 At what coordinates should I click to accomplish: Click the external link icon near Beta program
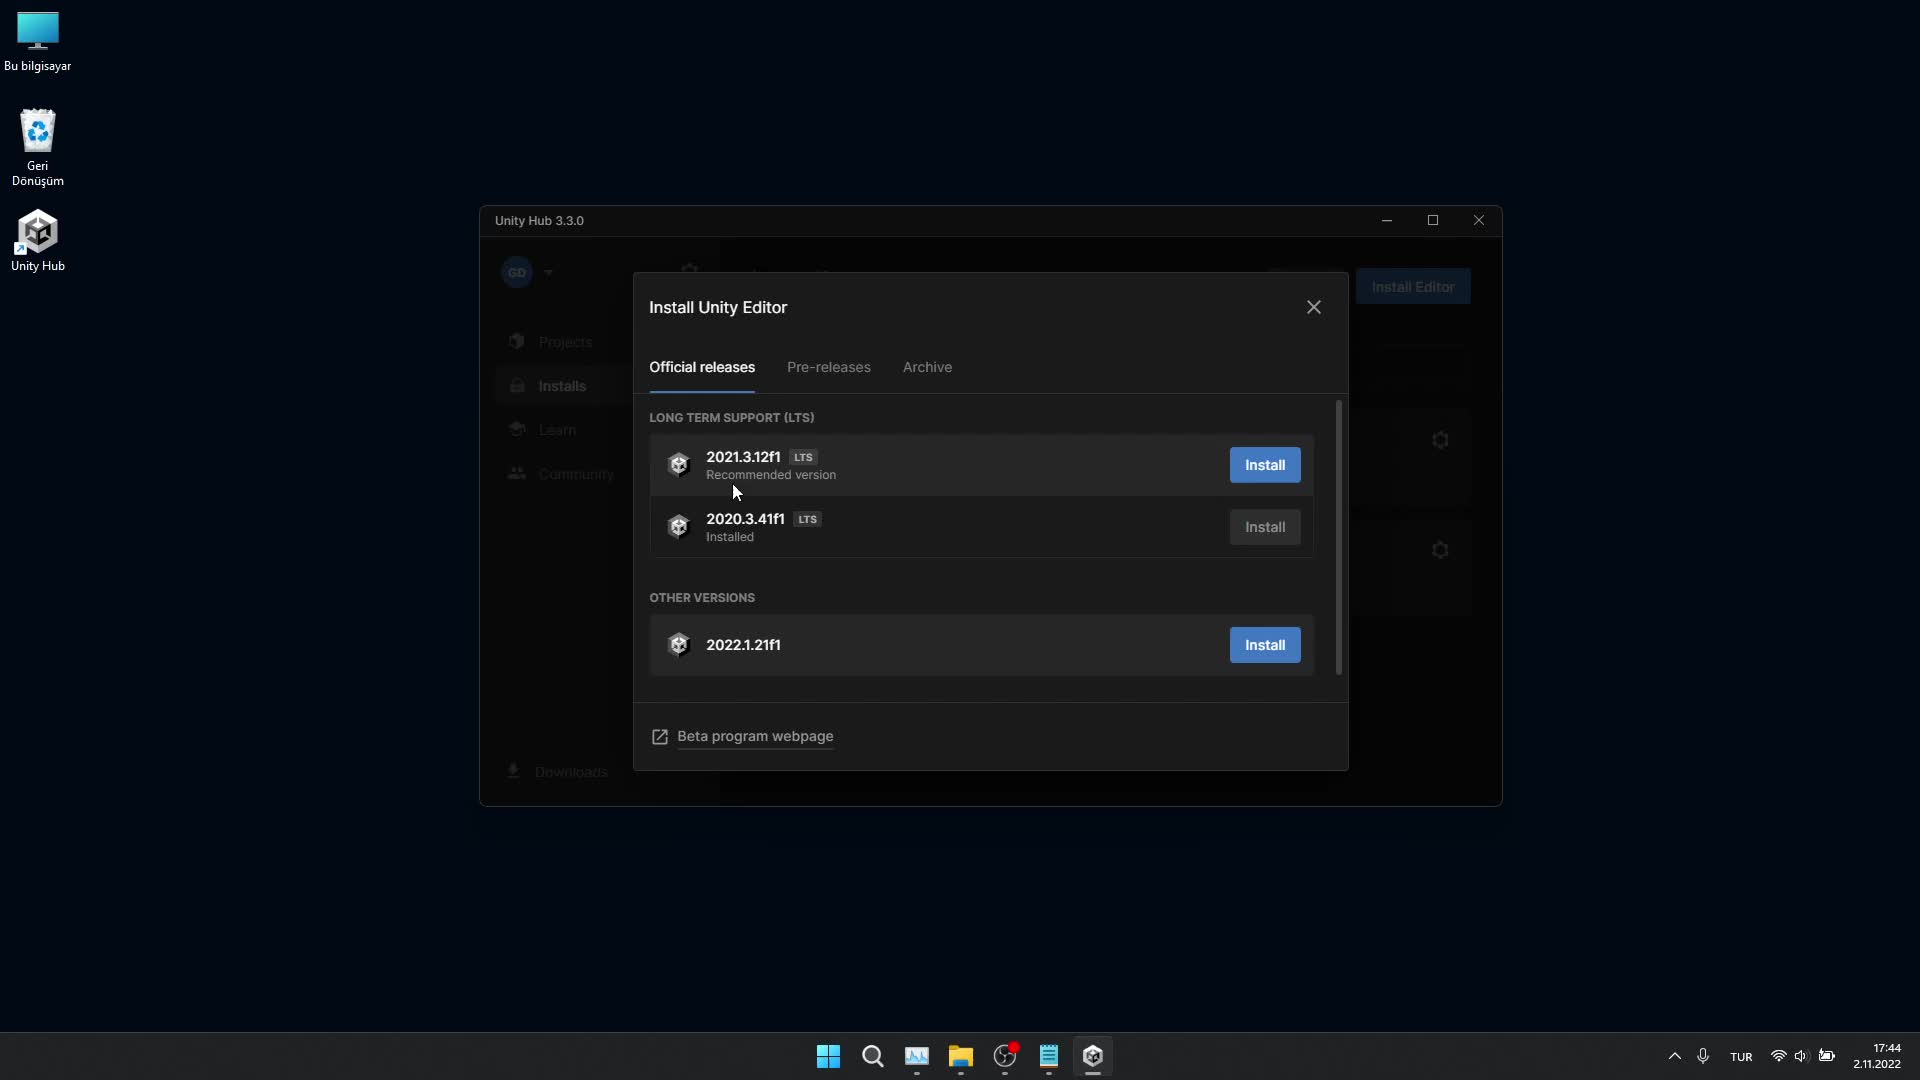click(x=660, y=737)
